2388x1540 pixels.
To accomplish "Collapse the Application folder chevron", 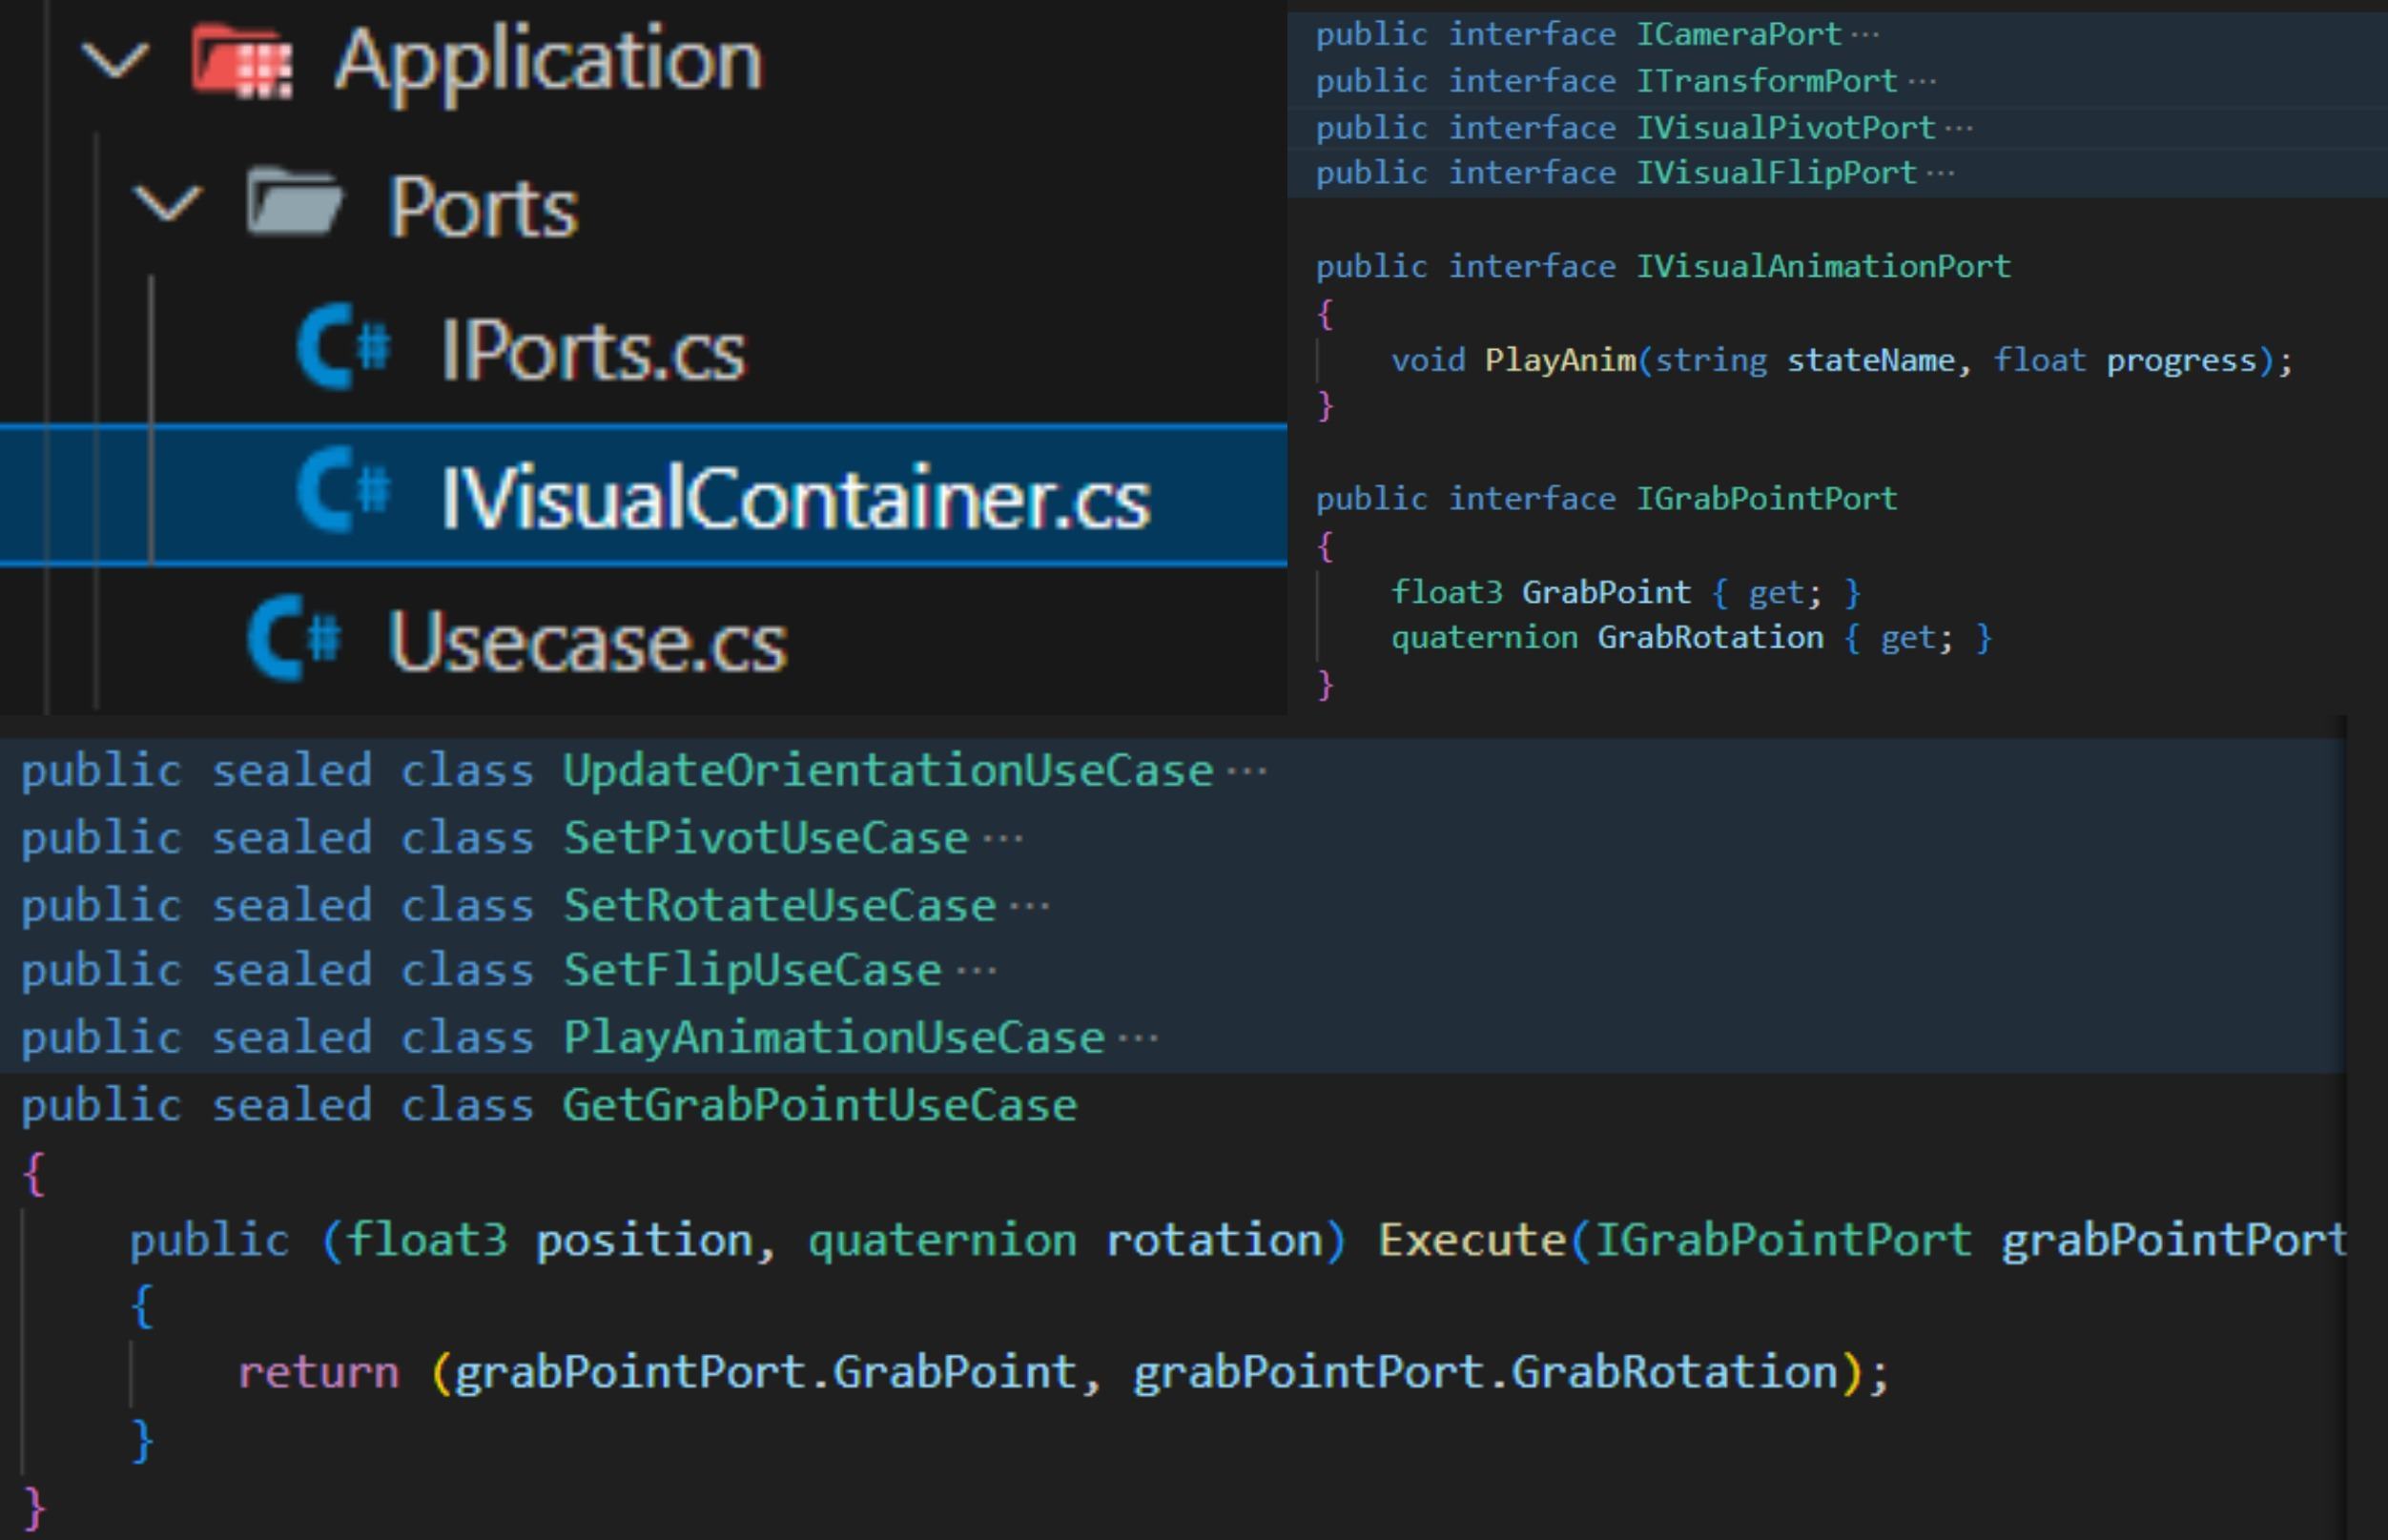I will pos(115,60).
